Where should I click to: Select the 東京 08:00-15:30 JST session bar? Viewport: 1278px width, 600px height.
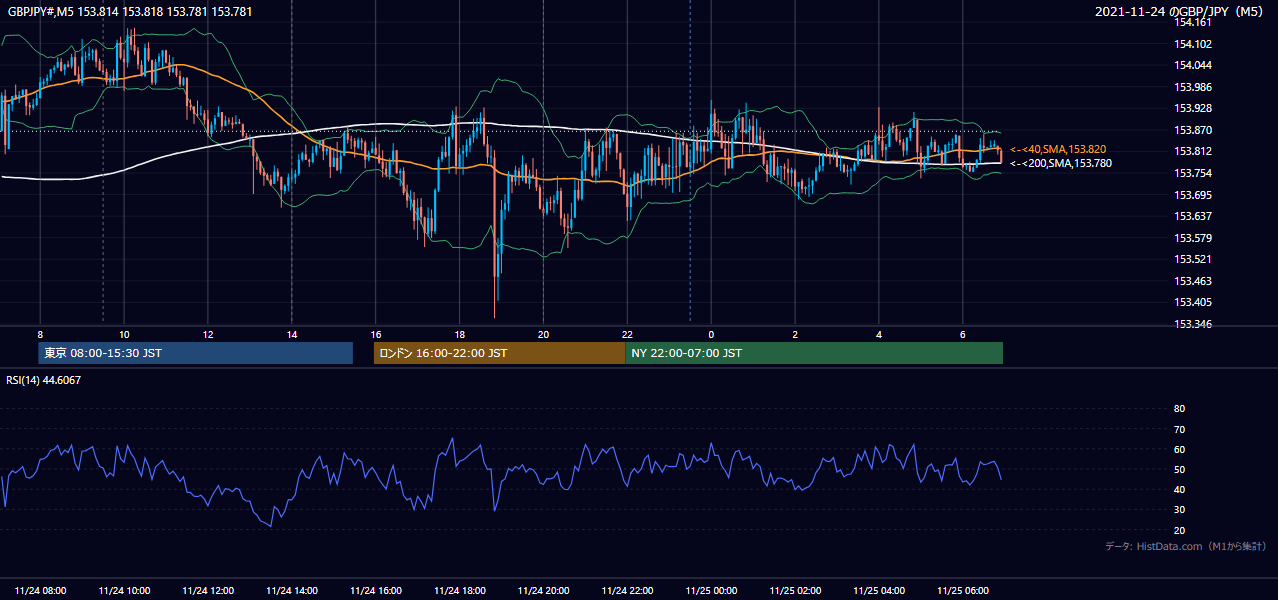click(x=196, y=353)
